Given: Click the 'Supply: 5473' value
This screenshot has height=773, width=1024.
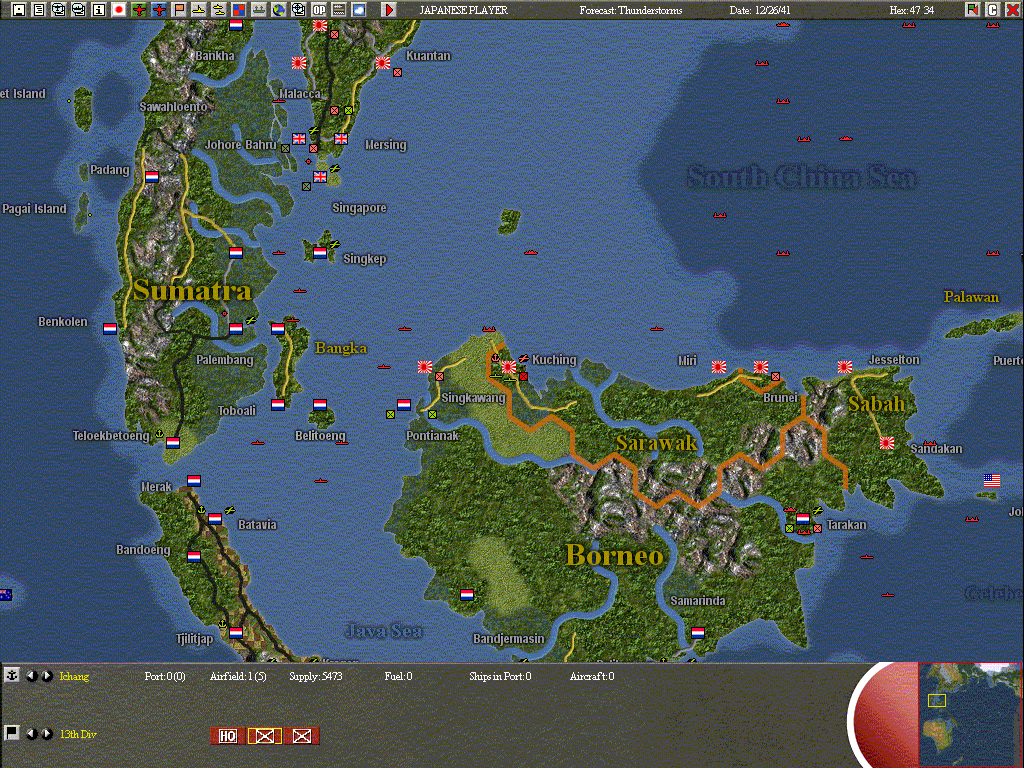Looking at the screenshot, I should (315, 676).
